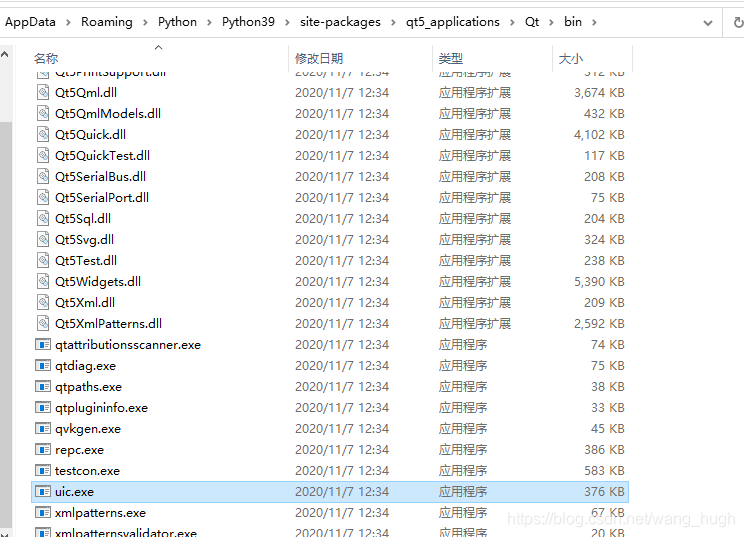Select the file named uic.exe
The height and width of the screenshot is (537, 744).
pos(74,491)
